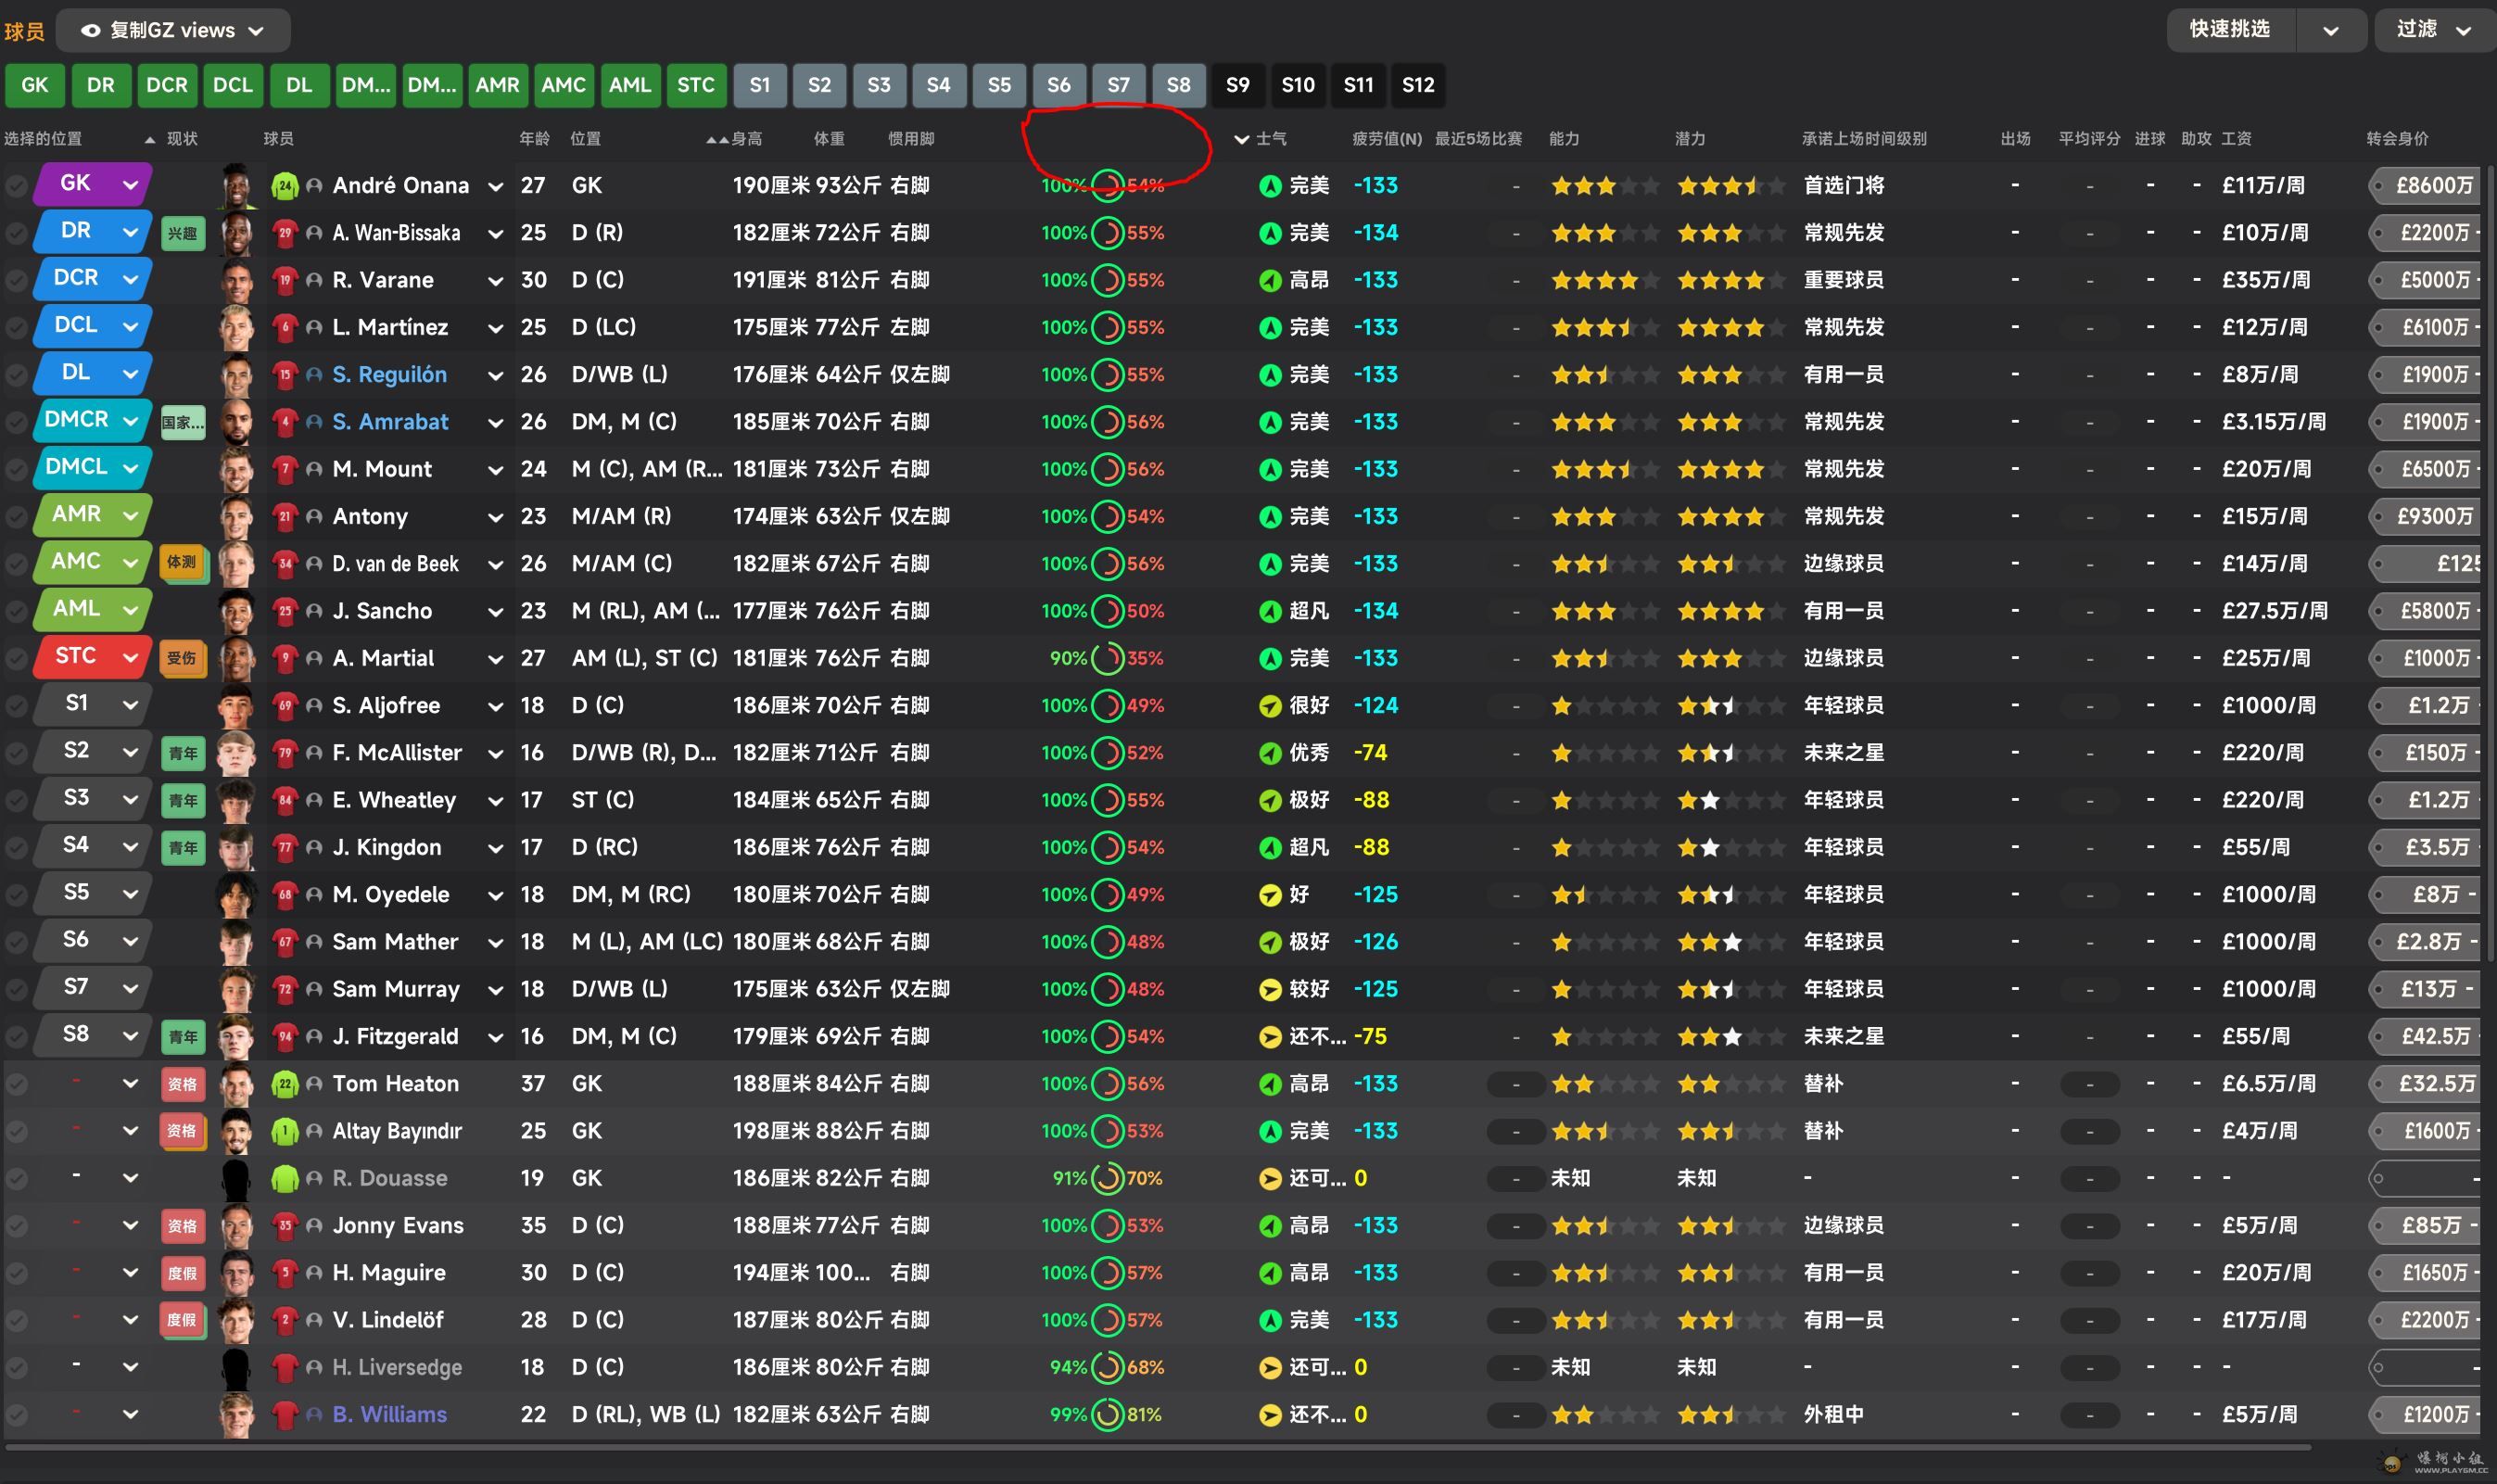Select the DCR position tab

click(x=166, y=85)
